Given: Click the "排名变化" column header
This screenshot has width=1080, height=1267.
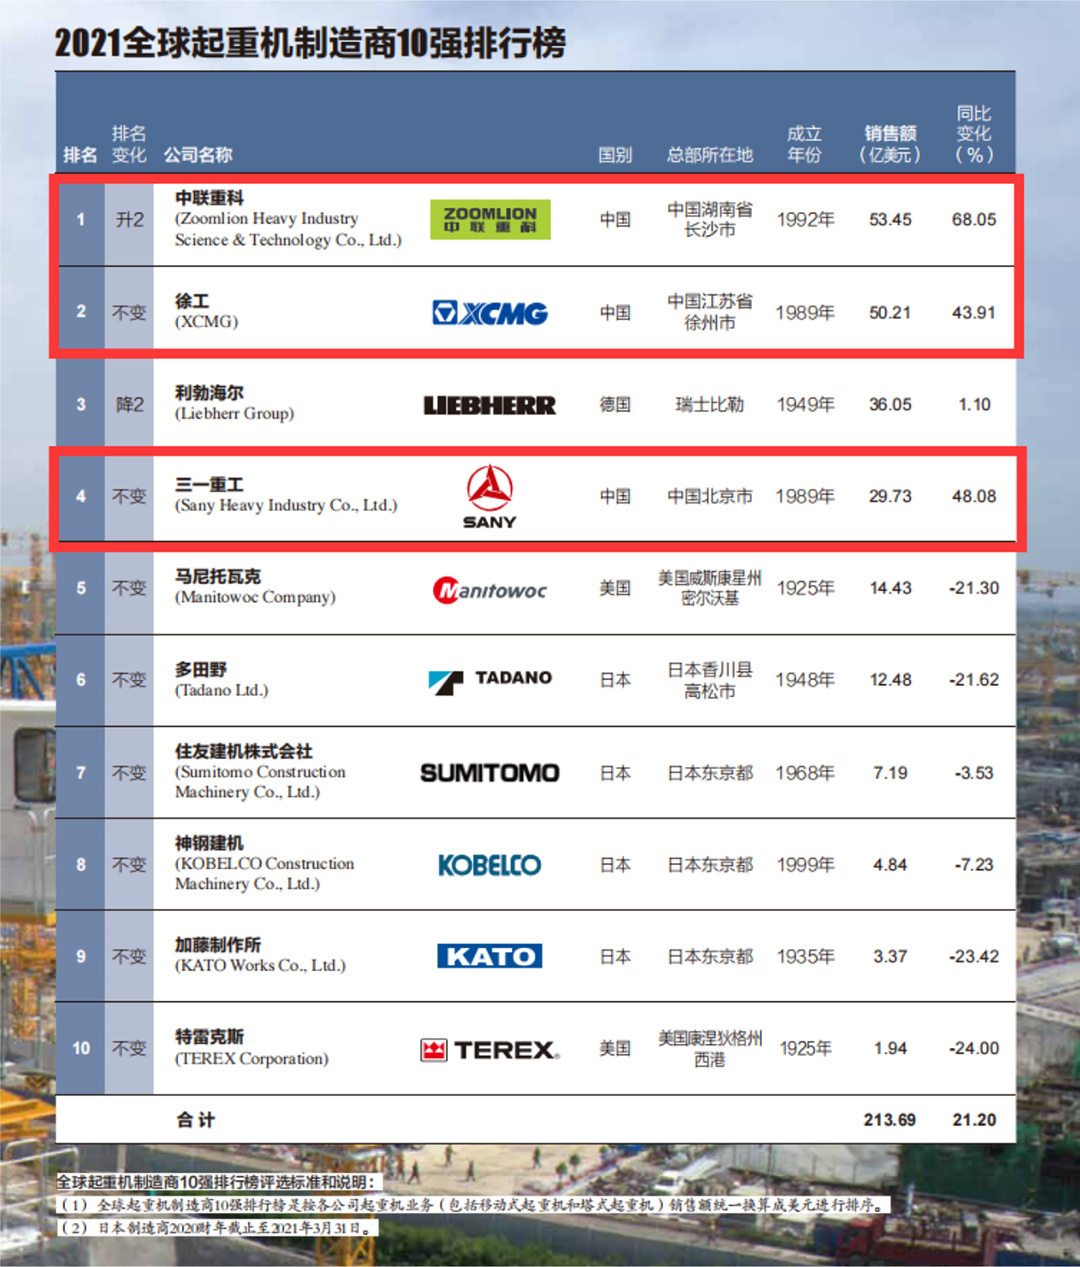Looking at the screenshot, I should 129,144.
